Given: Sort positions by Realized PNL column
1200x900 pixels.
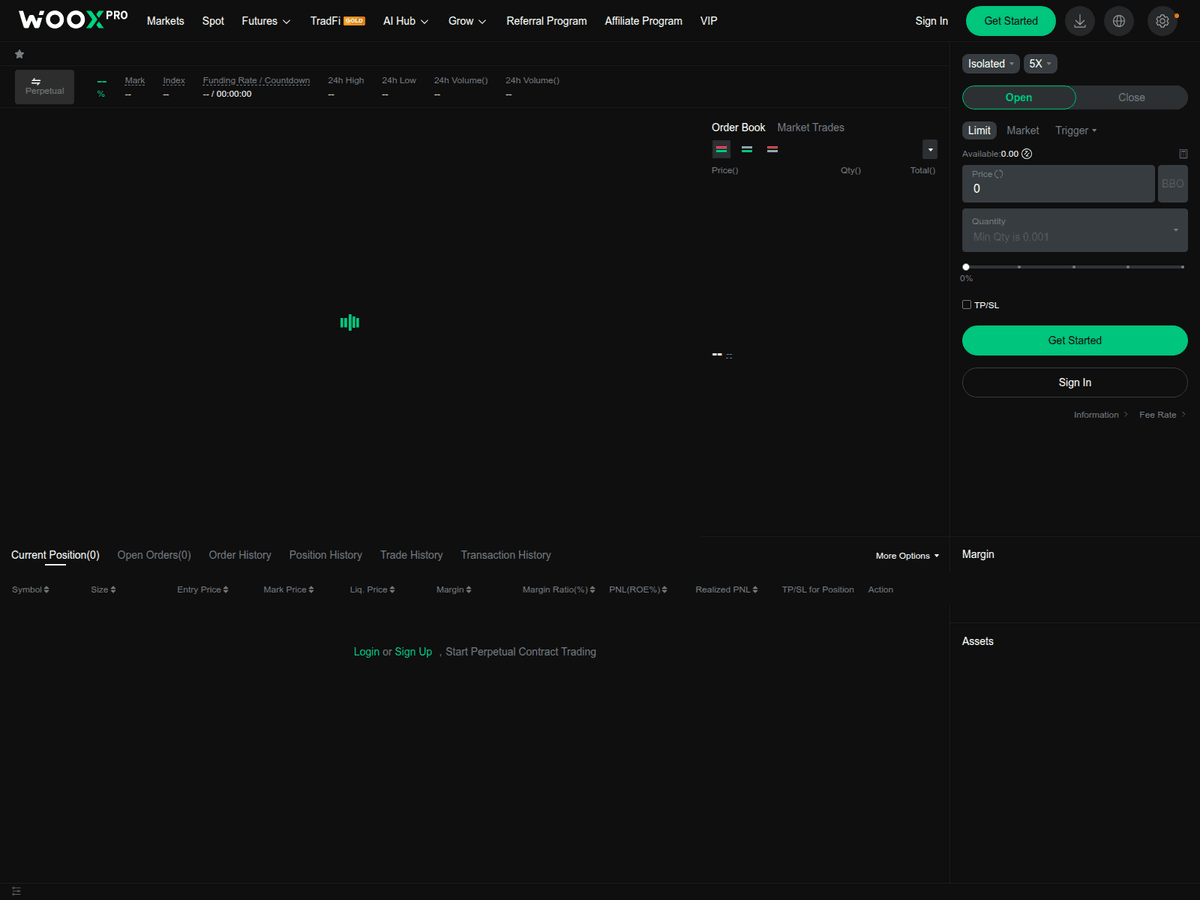Looking at the screenshot, I should [727, 590].
